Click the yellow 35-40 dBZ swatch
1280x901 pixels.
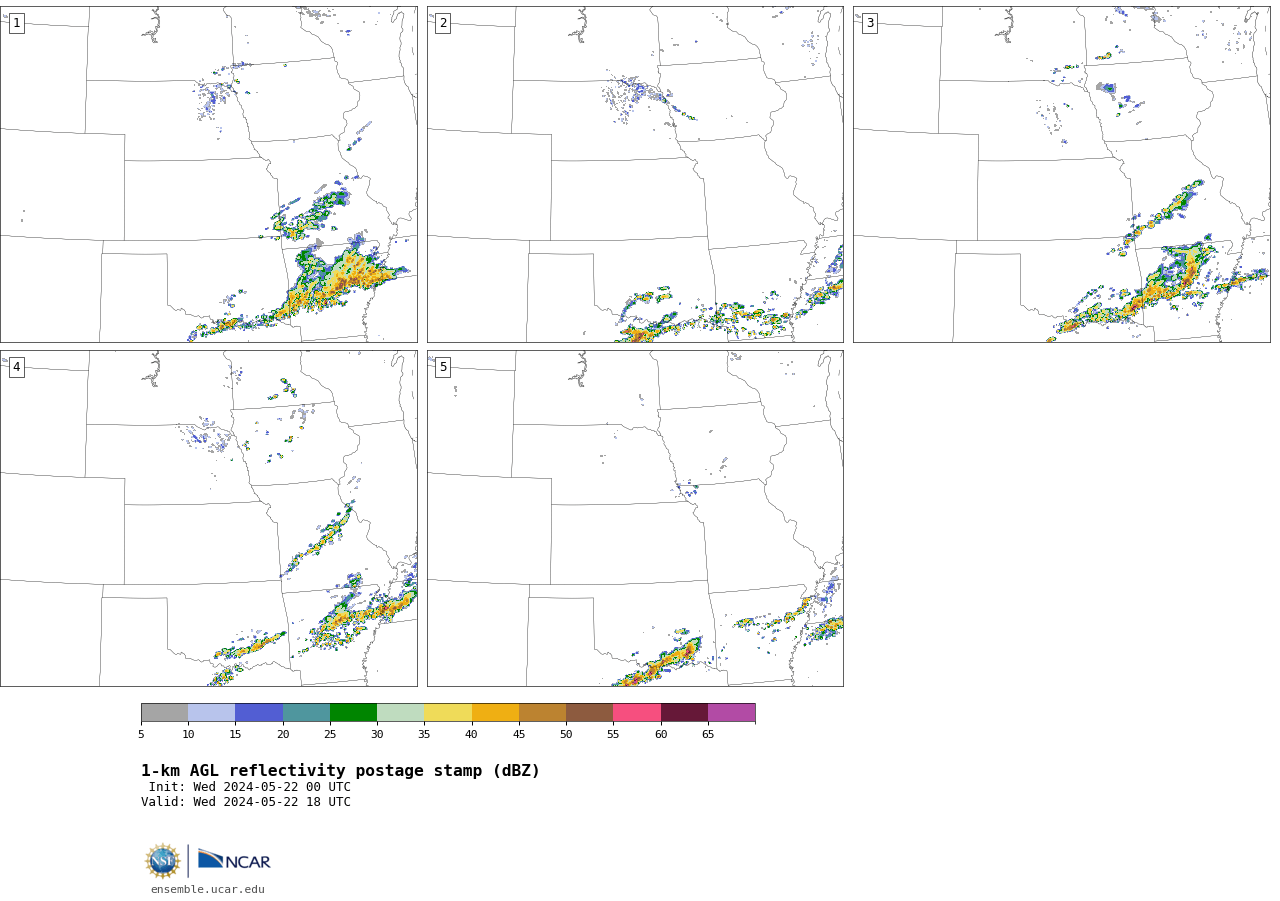[448, 712]
